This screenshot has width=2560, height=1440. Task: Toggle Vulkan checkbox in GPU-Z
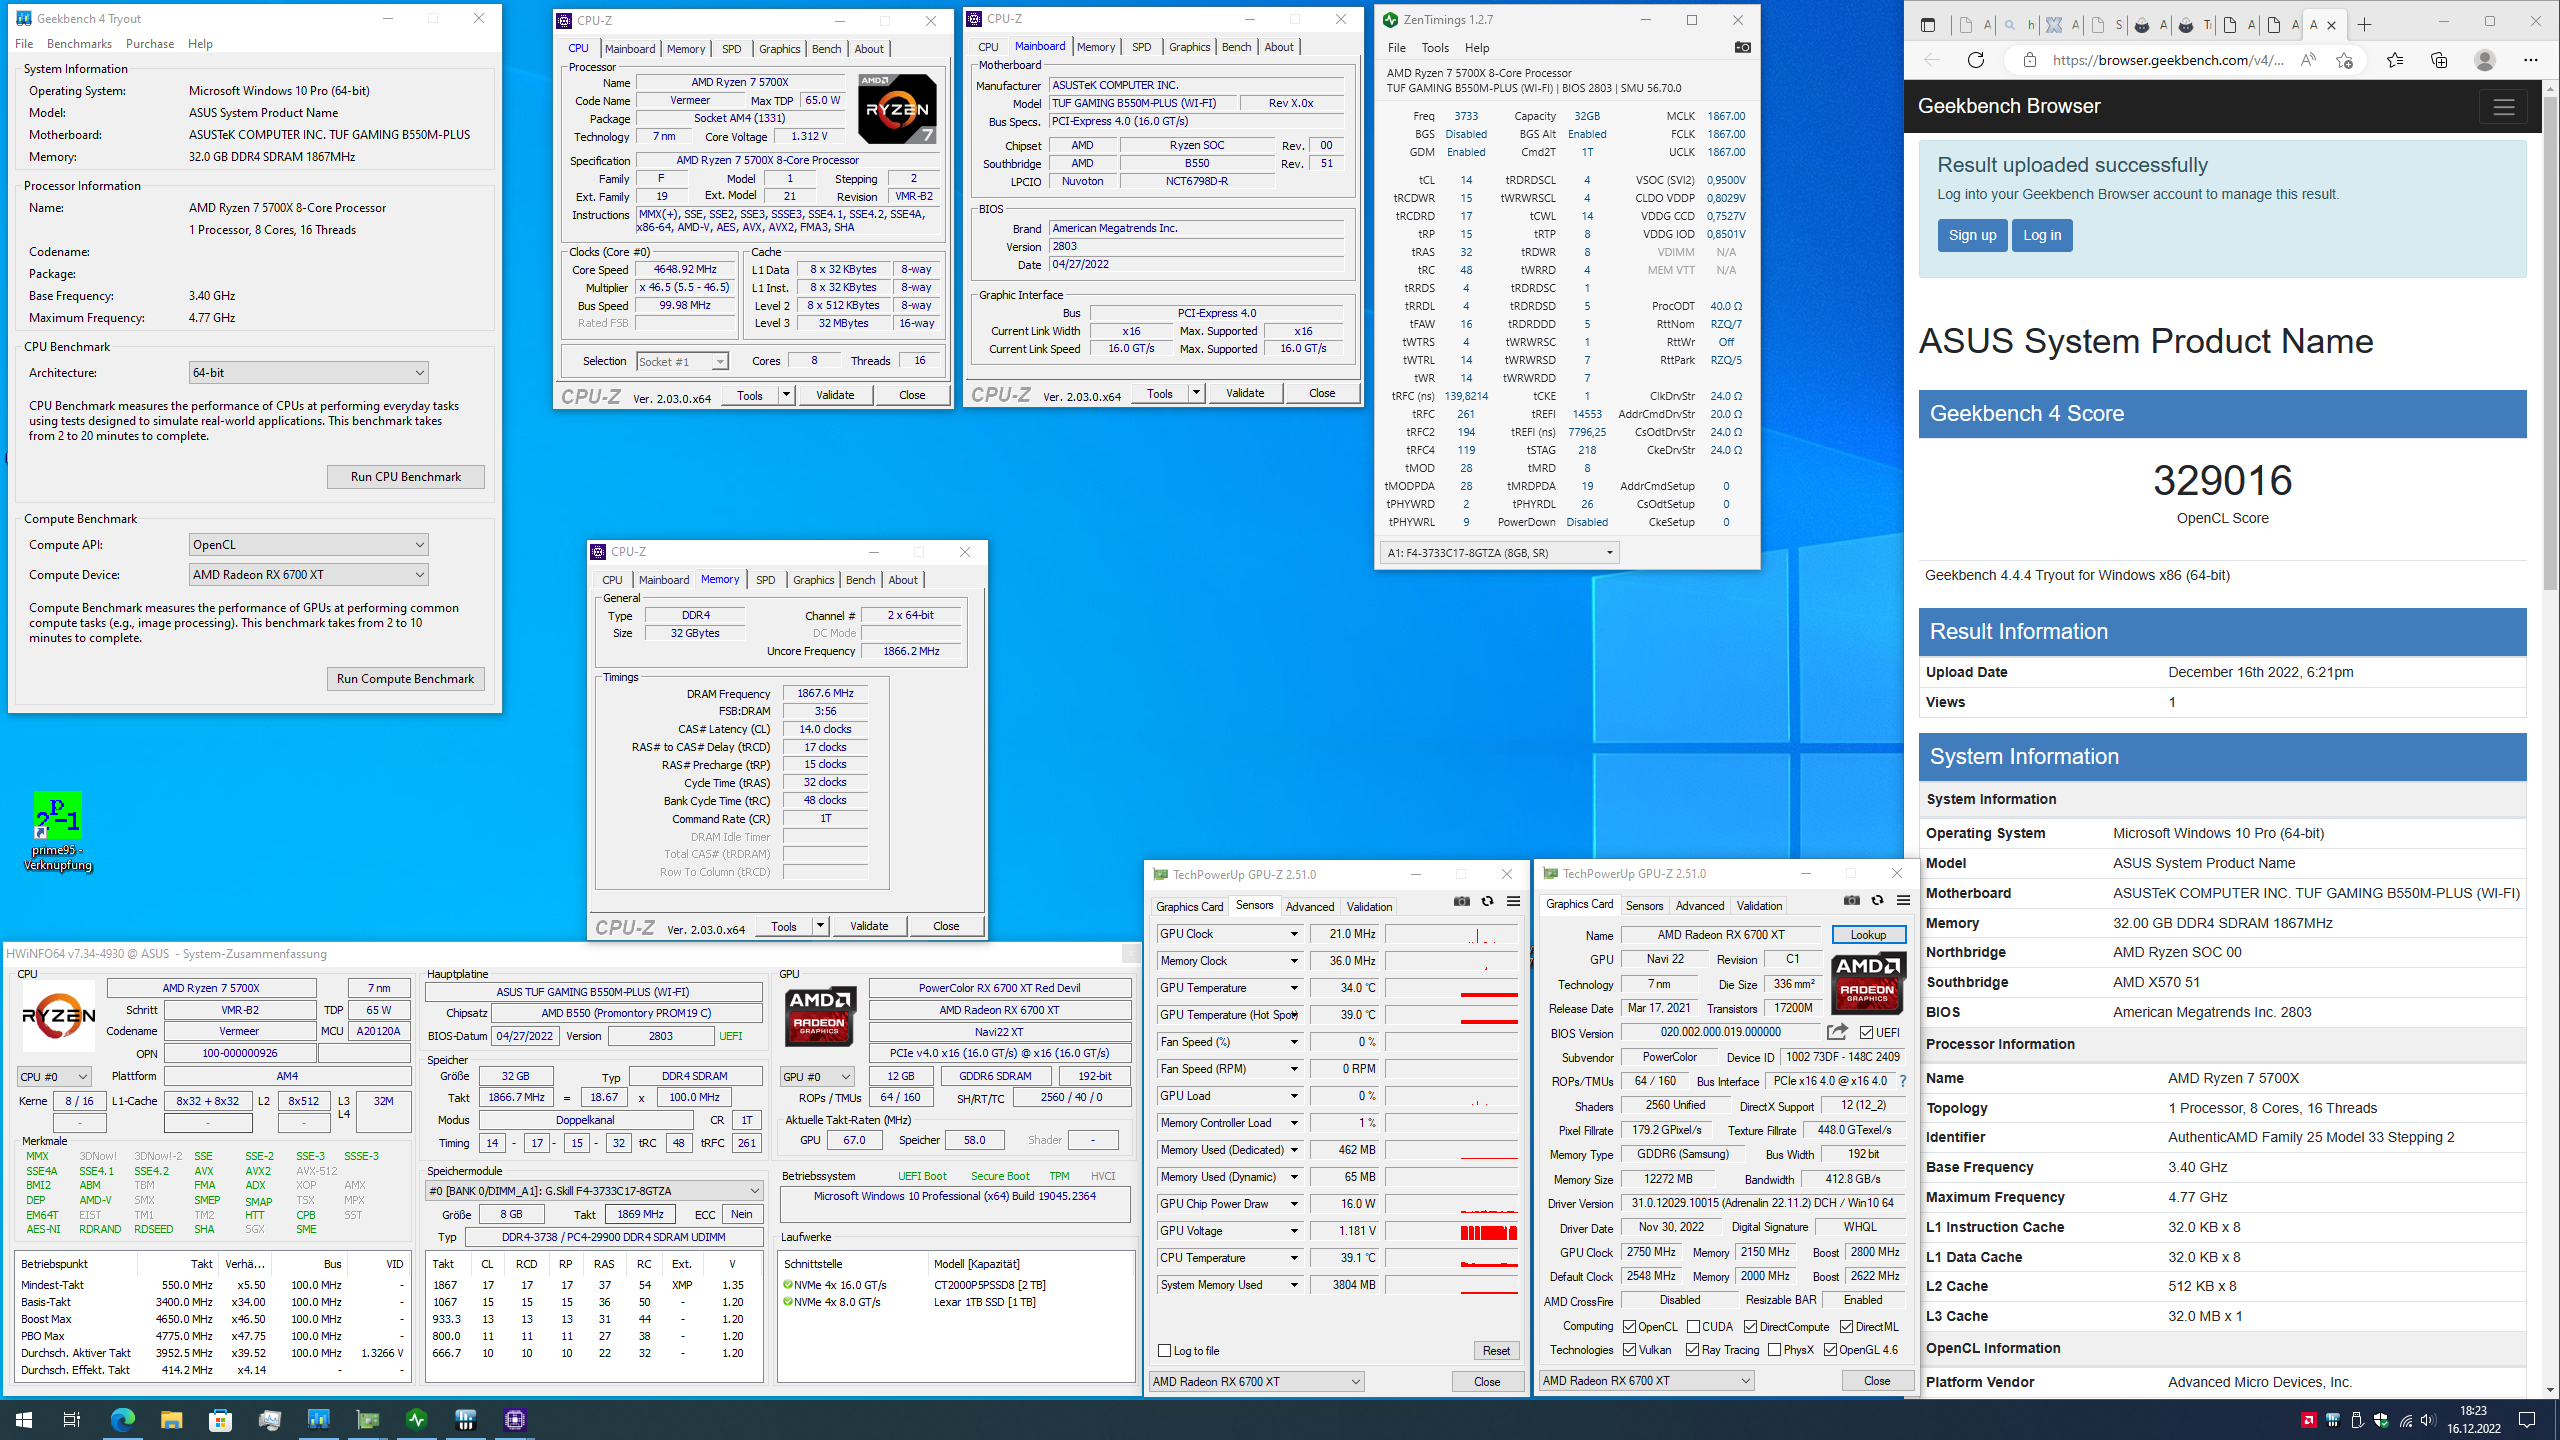1629,1349
